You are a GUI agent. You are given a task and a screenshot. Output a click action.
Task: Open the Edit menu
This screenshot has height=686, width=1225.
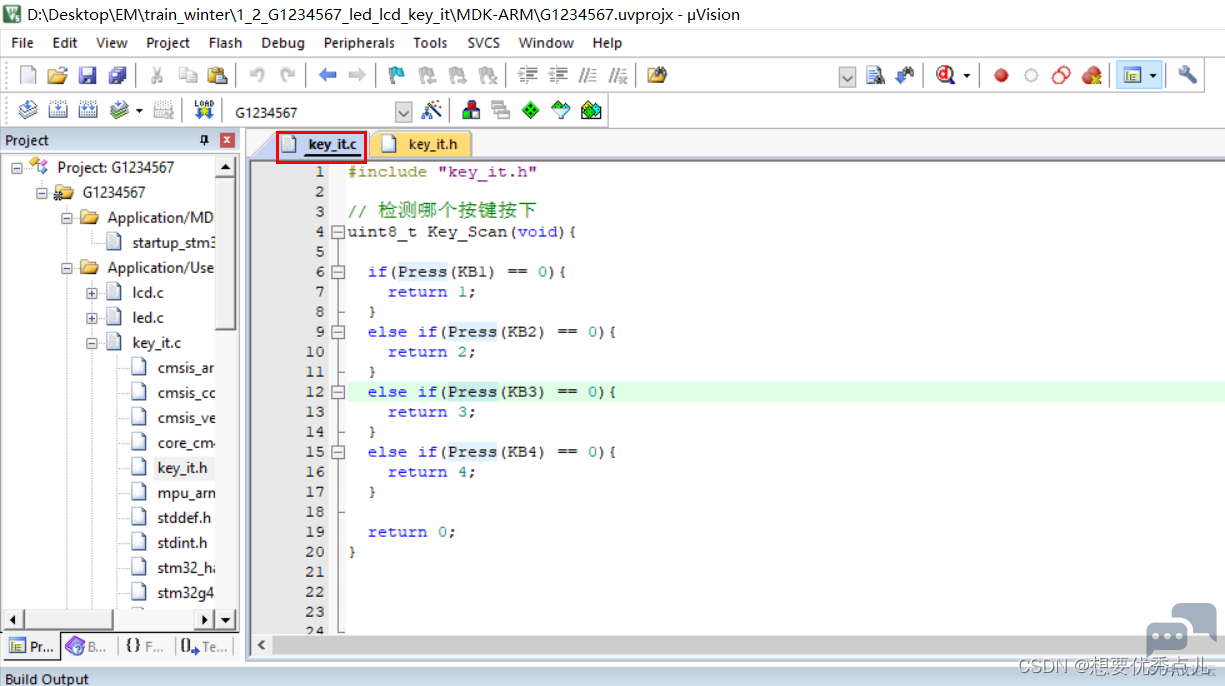tap(65, 43)
